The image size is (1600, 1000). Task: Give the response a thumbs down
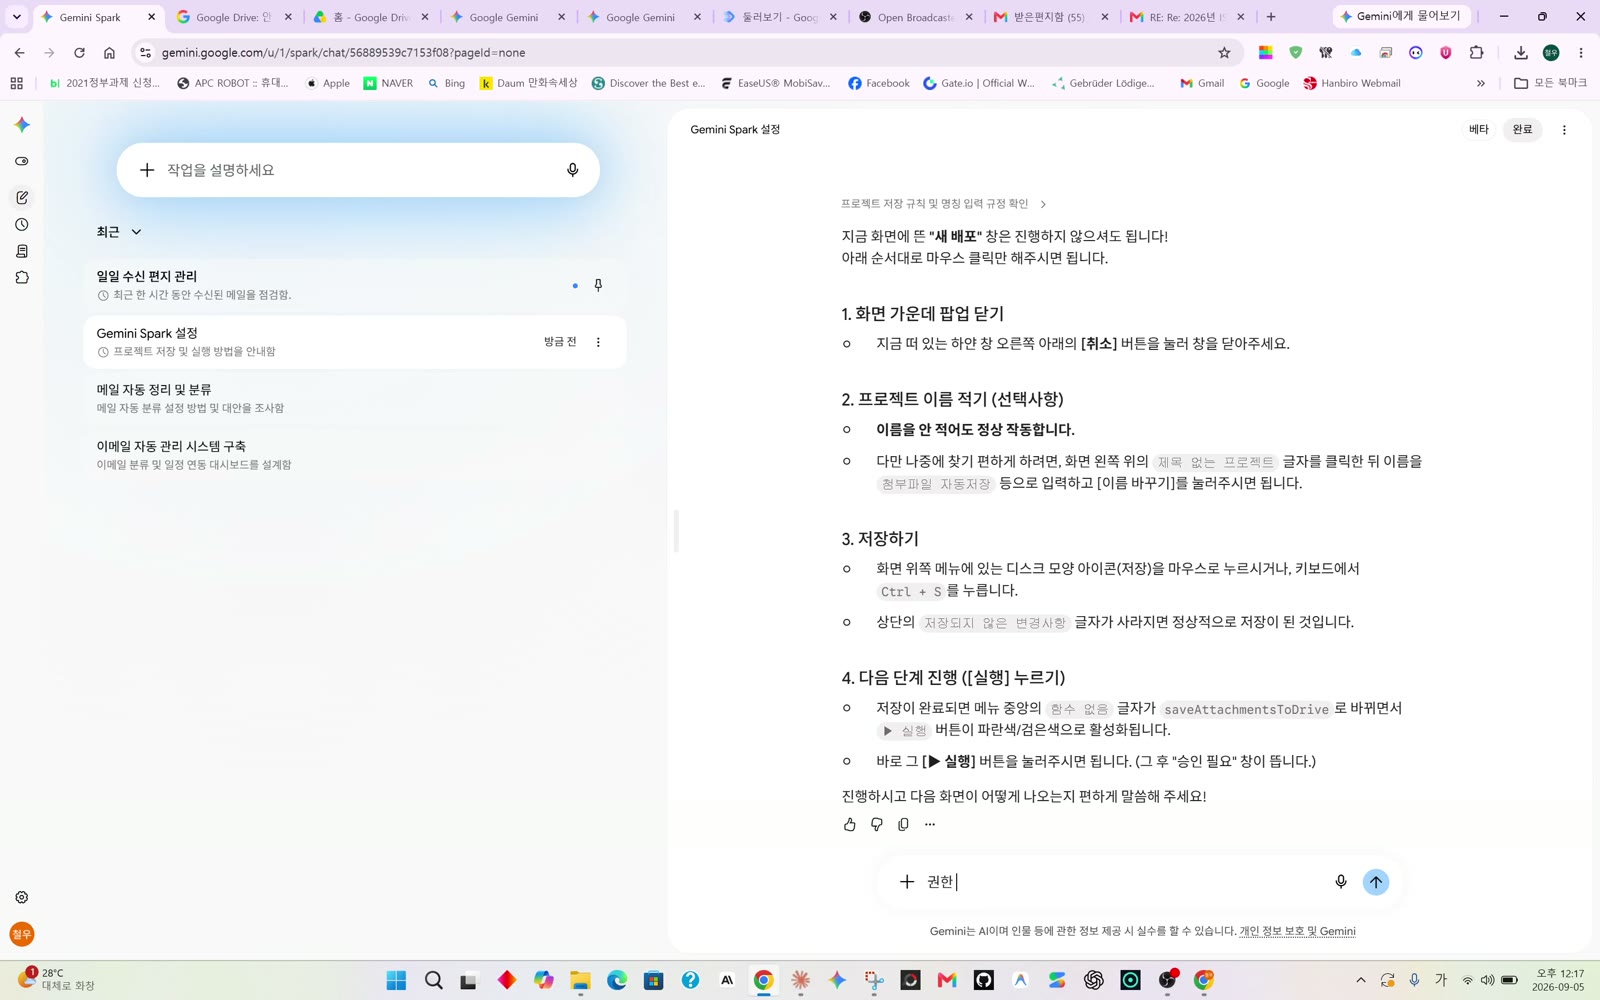coord(877,824)
